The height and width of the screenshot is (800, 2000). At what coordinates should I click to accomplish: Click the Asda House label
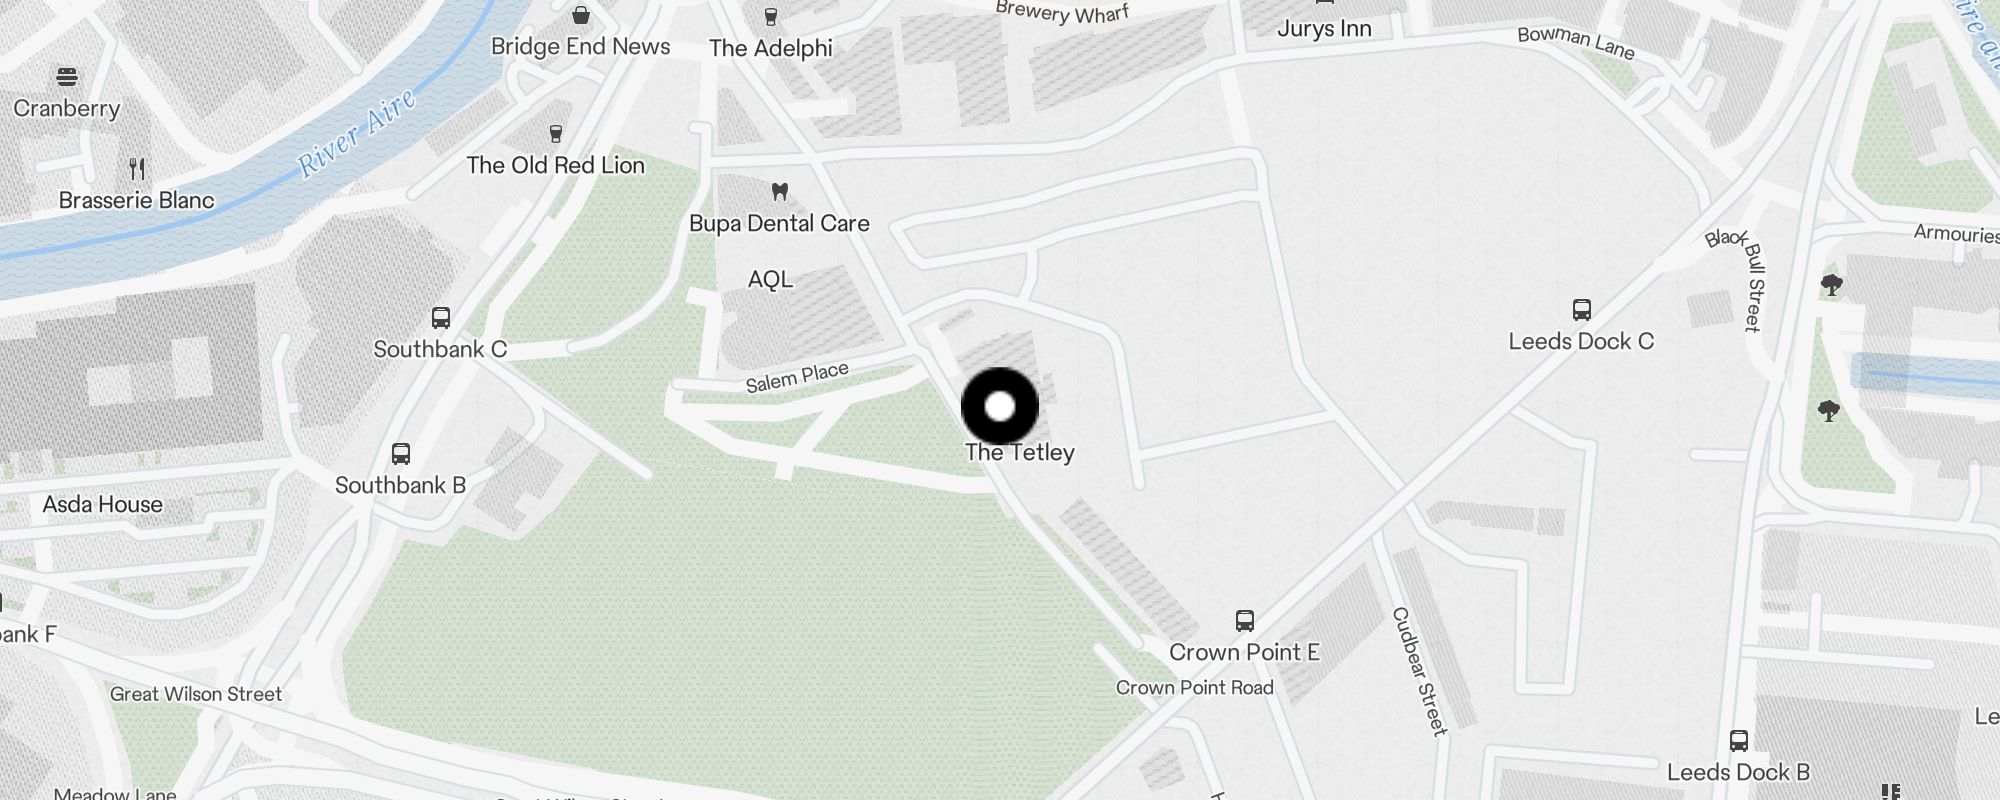102,504
